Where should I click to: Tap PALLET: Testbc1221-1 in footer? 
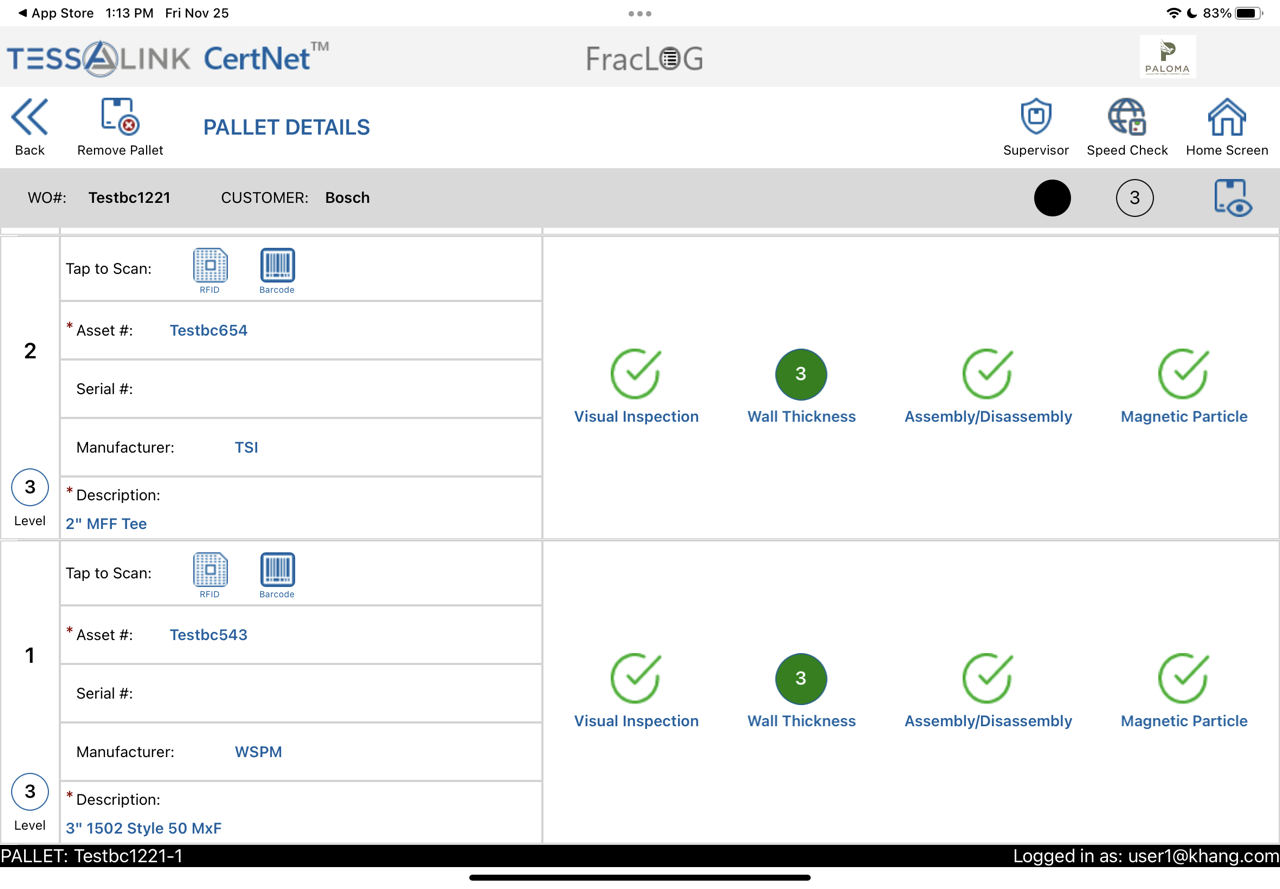[x=92, y=856]
